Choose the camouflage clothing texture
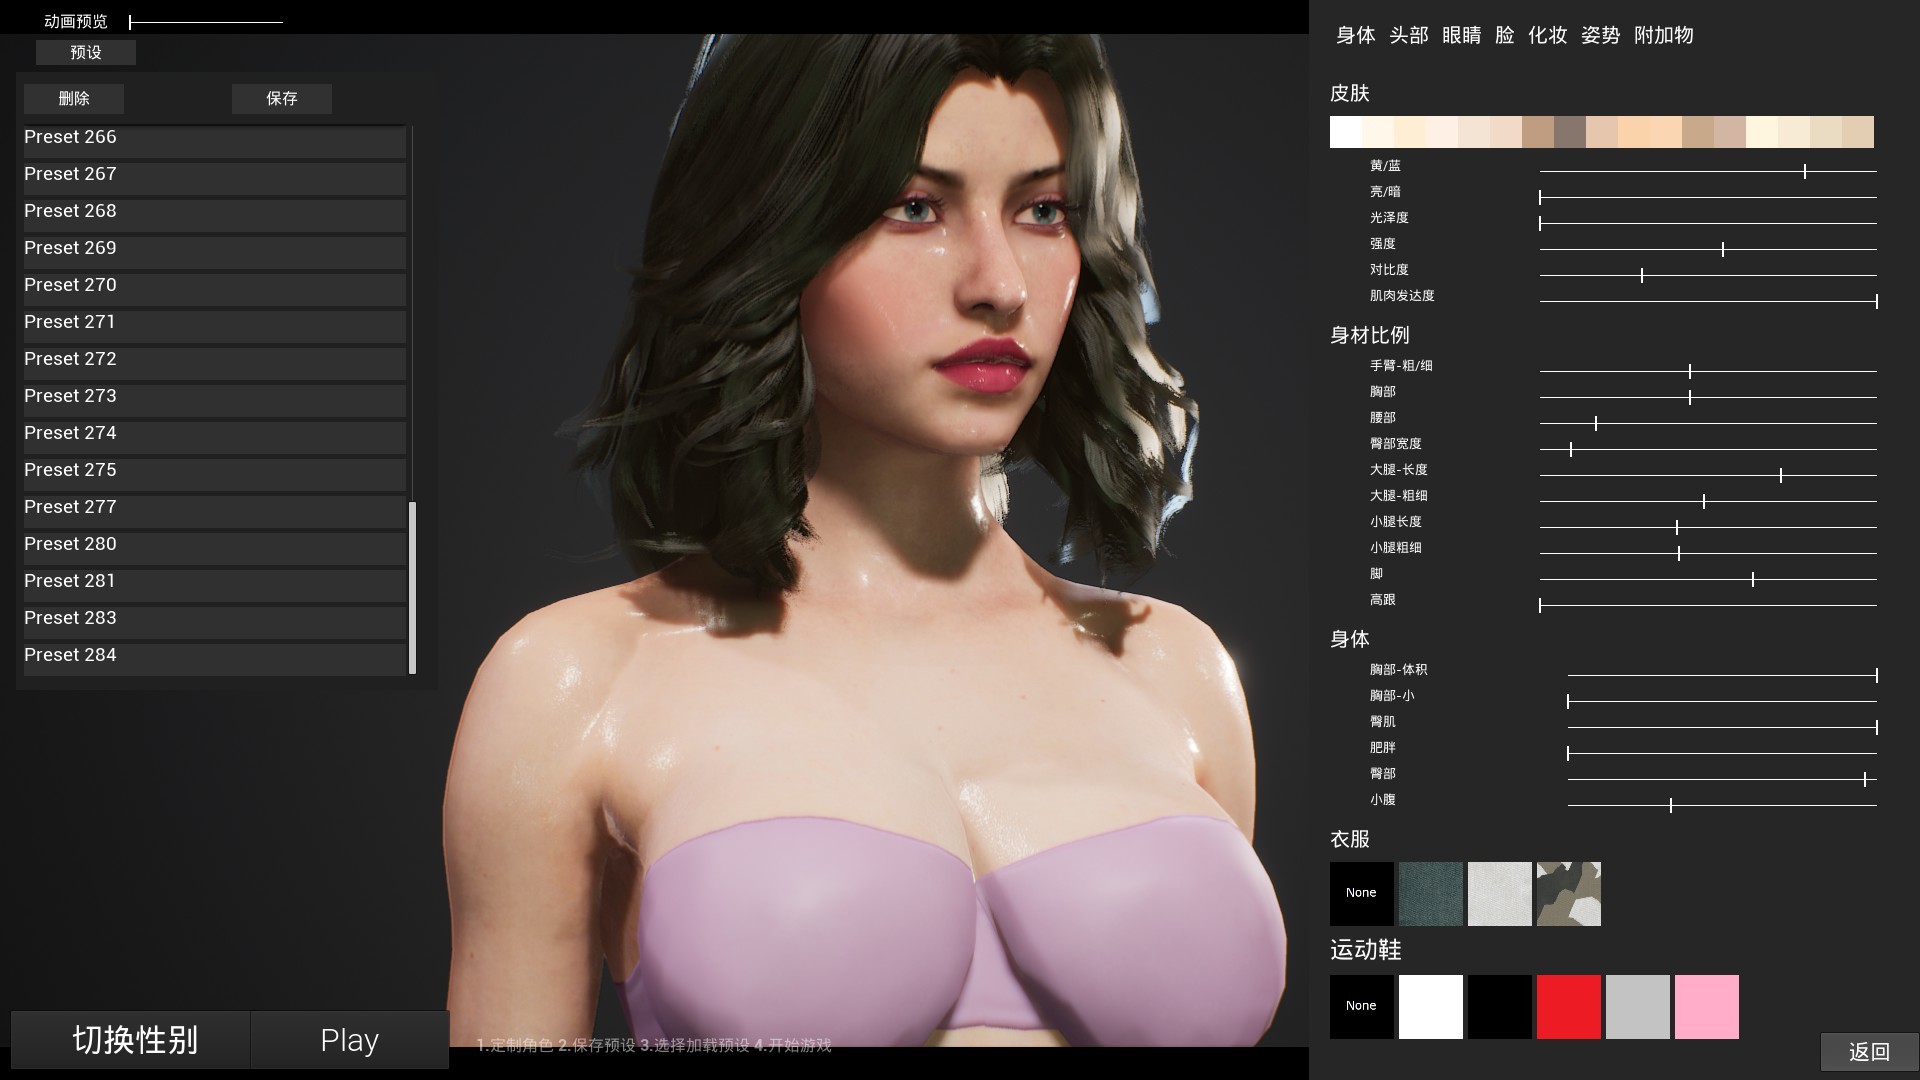 coord(1568,893)
